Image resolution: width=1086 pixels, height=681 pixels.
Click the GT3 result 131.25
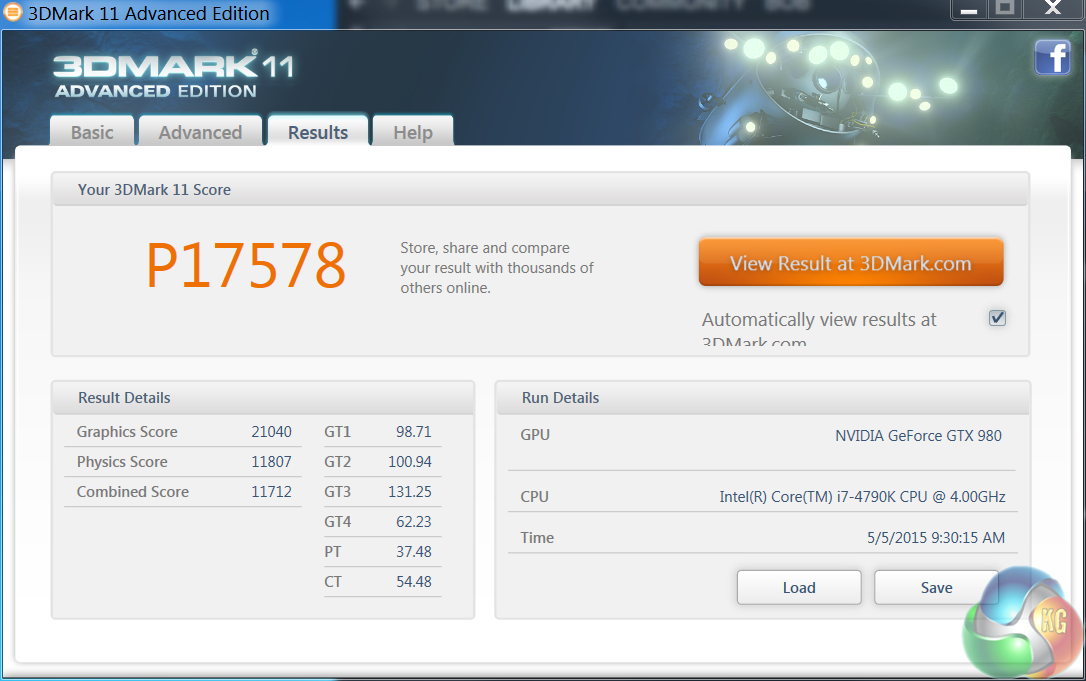tap(409, 491)
